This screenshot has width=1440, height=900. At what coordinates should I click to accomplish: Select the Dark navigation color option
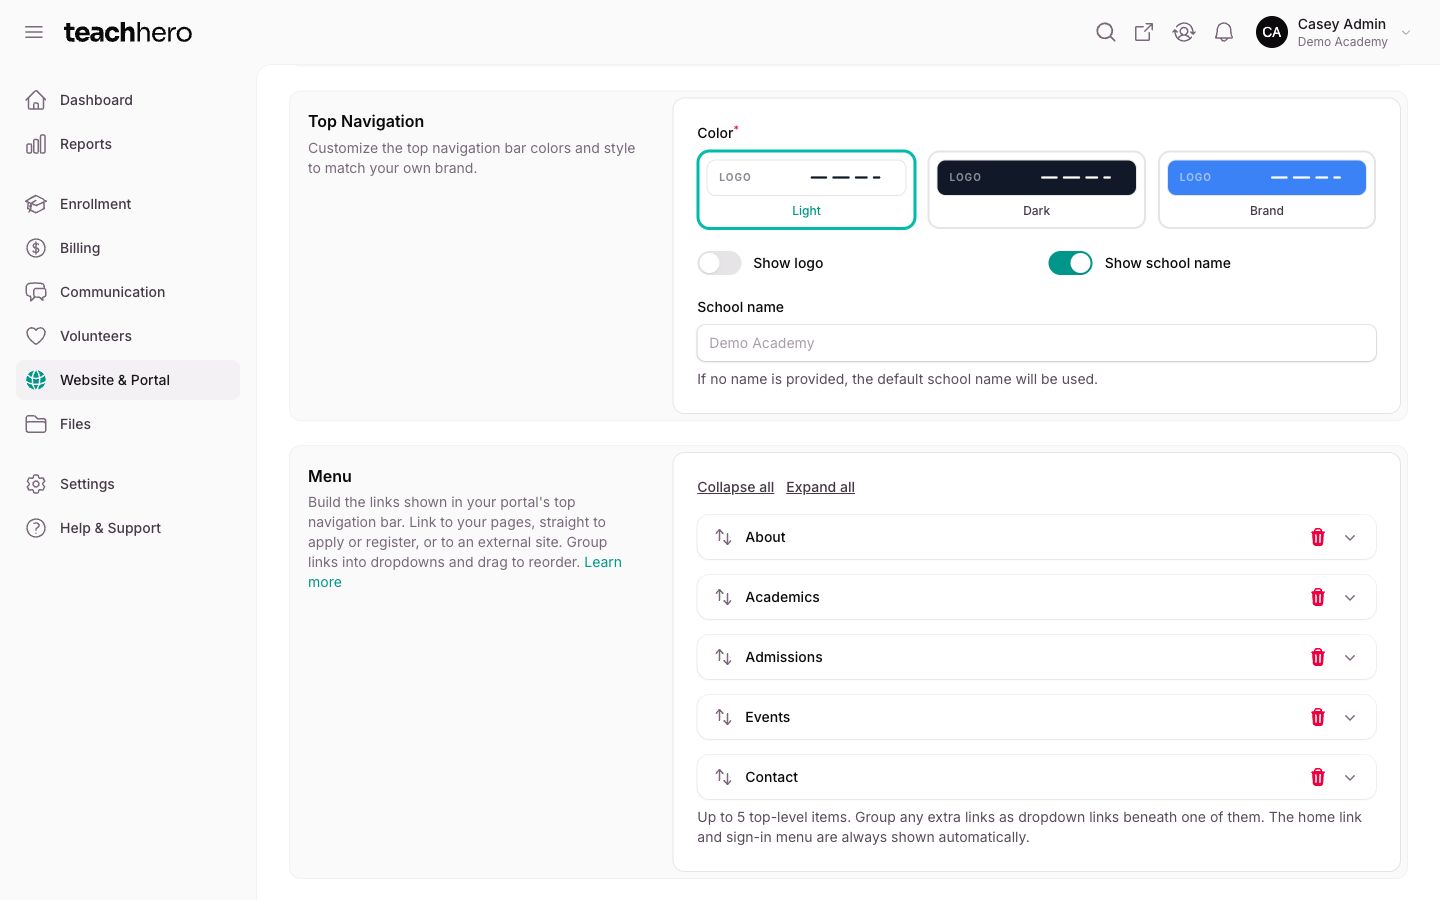[x=1036, y=190]
